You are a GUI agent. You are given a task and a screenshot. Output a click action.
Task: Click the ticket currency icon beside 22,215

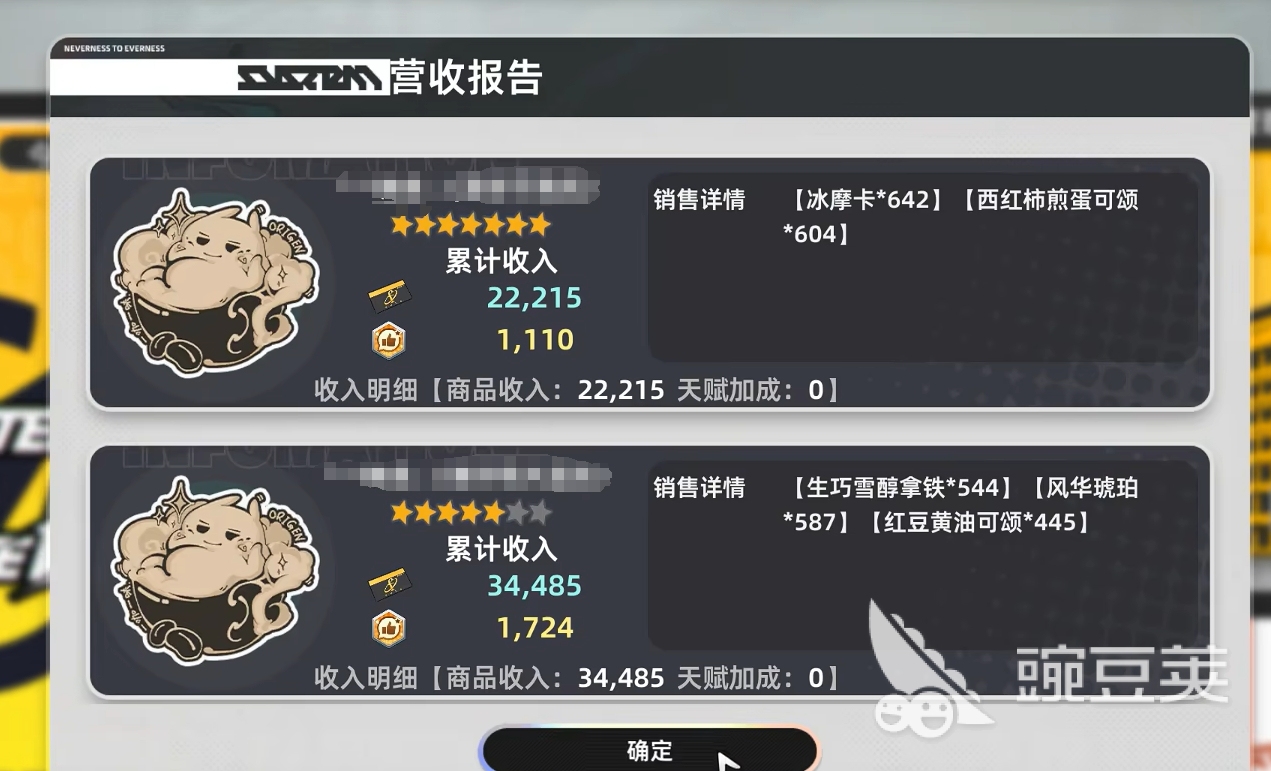(389, 297)
